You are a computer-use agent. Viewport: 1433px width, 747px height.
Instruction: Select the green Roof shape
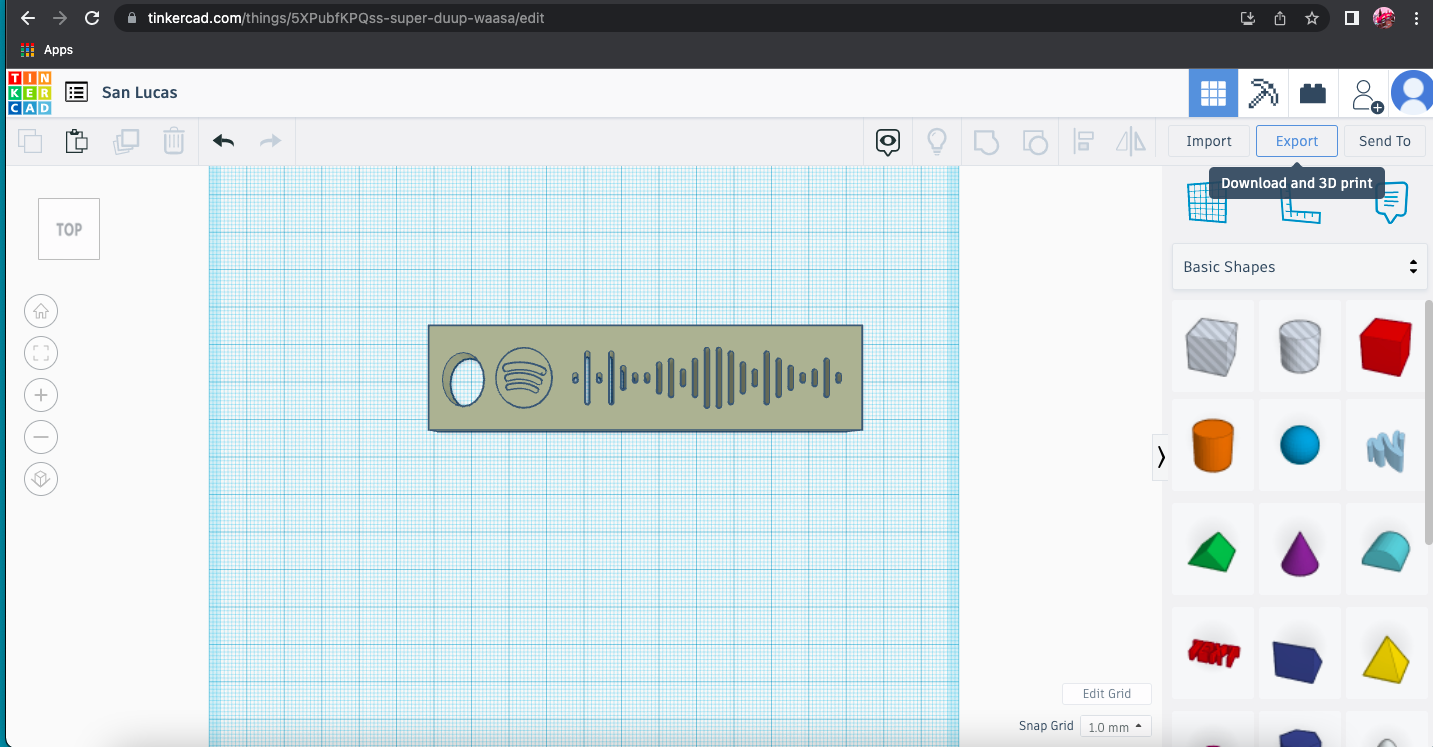pyautogui.click(x=1212, y=551)
